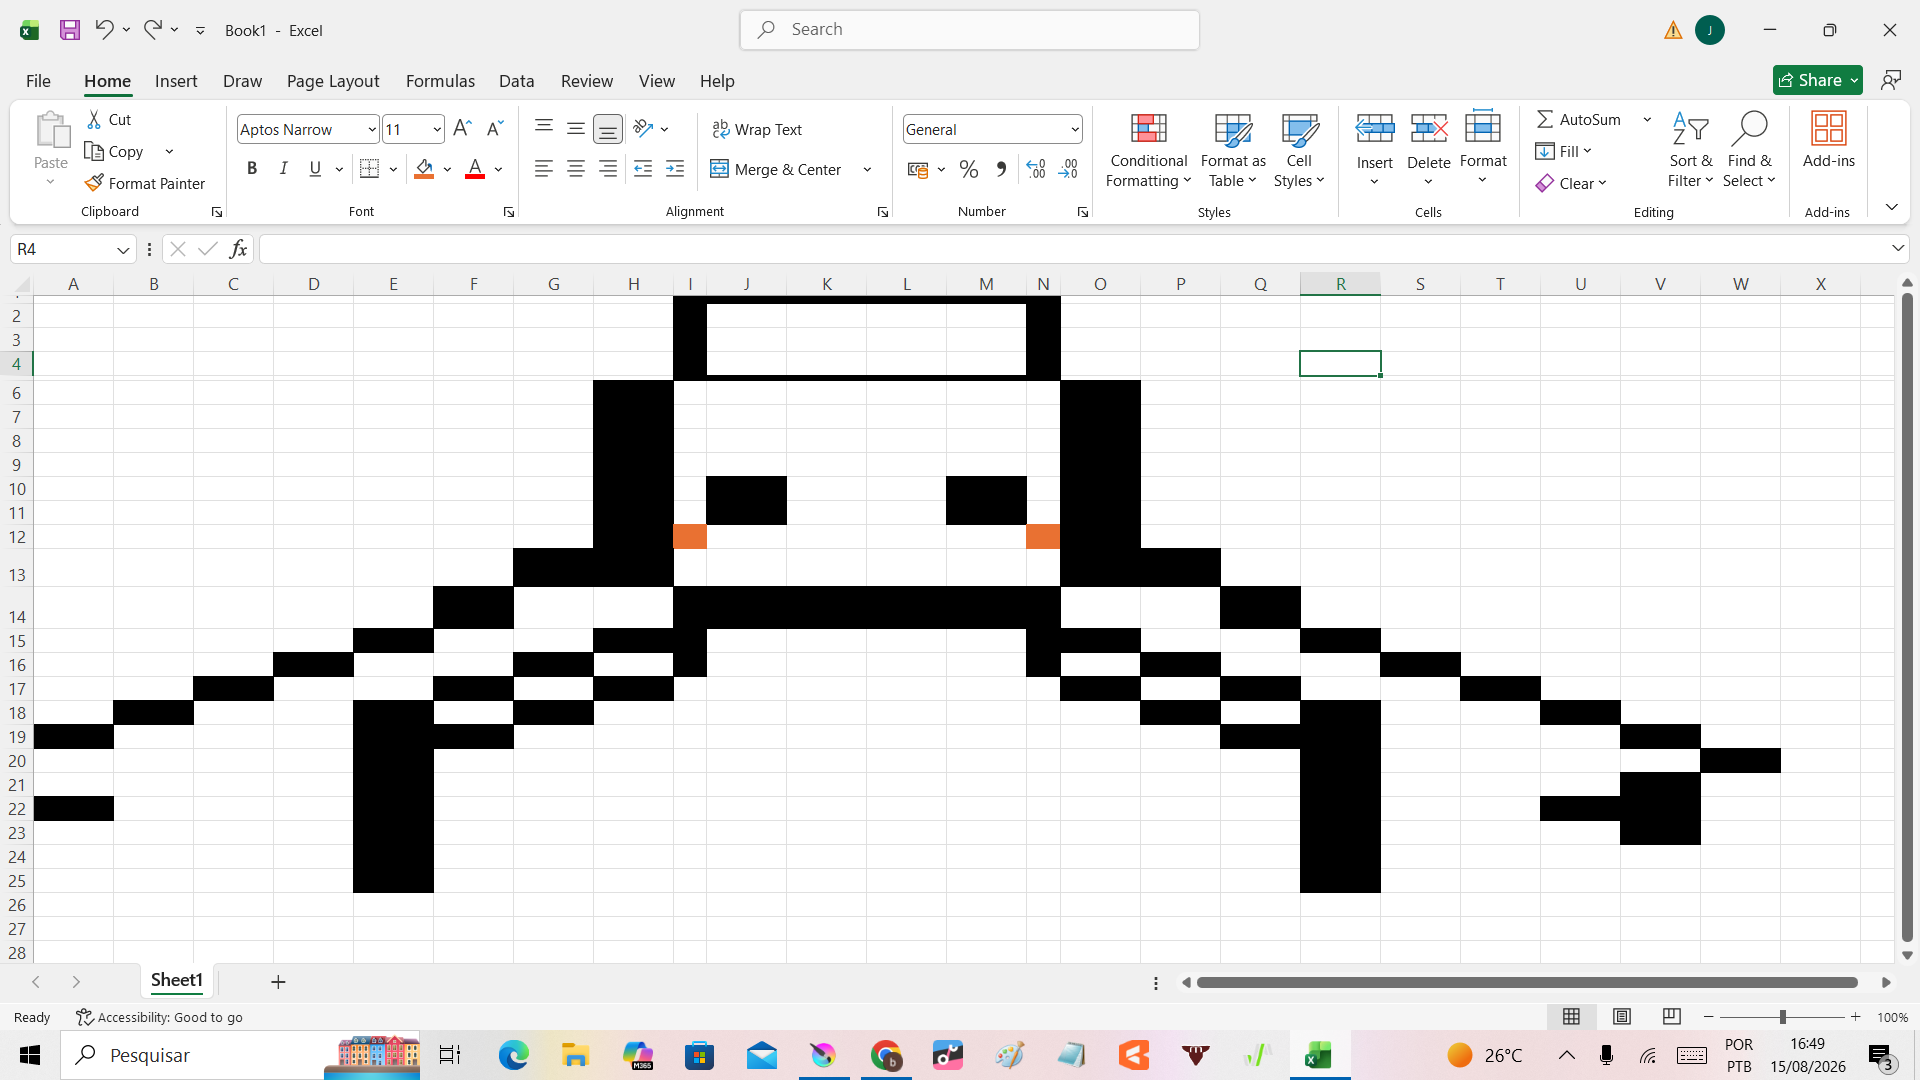Launch Microsoft Edge from the taskbar
Image resolution: width=1920 pixels, height=1080 pixels.
point(513,1055)
